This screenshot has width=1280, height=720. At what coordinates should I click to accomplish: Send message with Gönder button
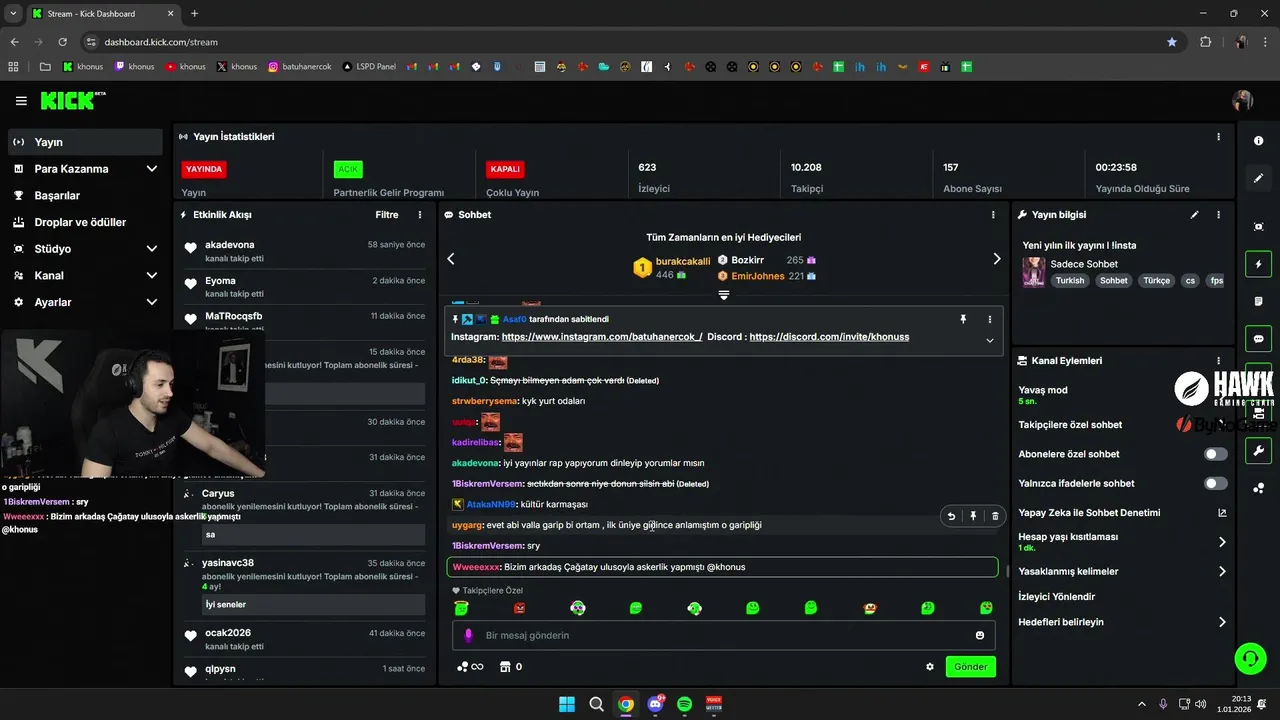970,667
